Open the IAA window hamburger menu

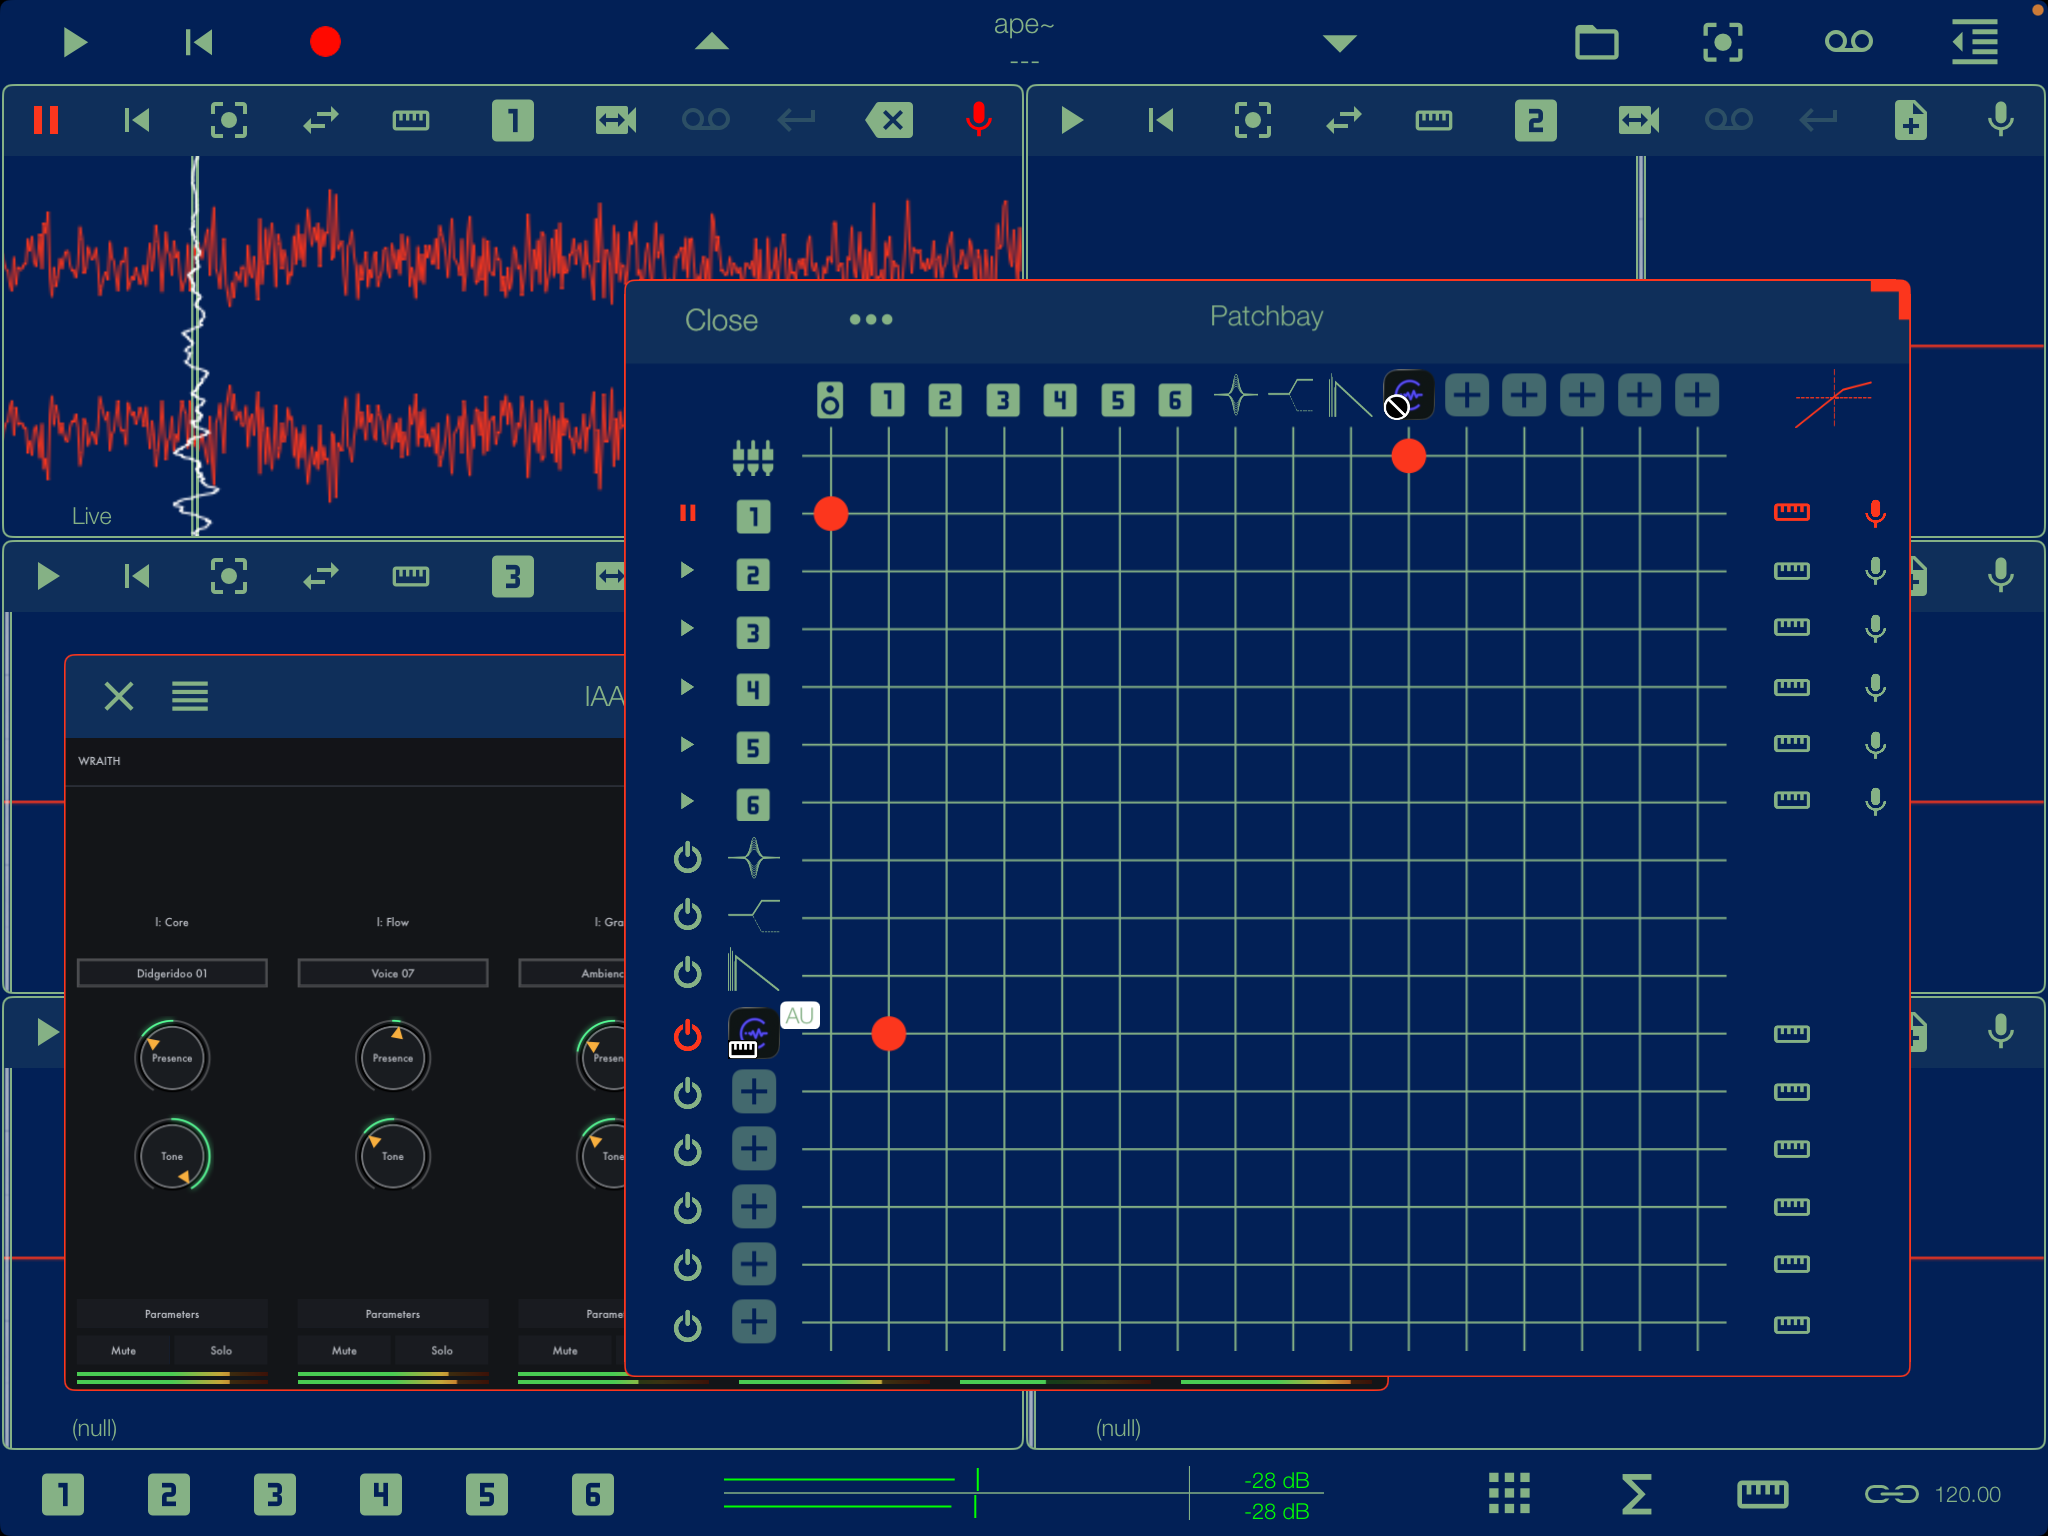tap(190, 696)
